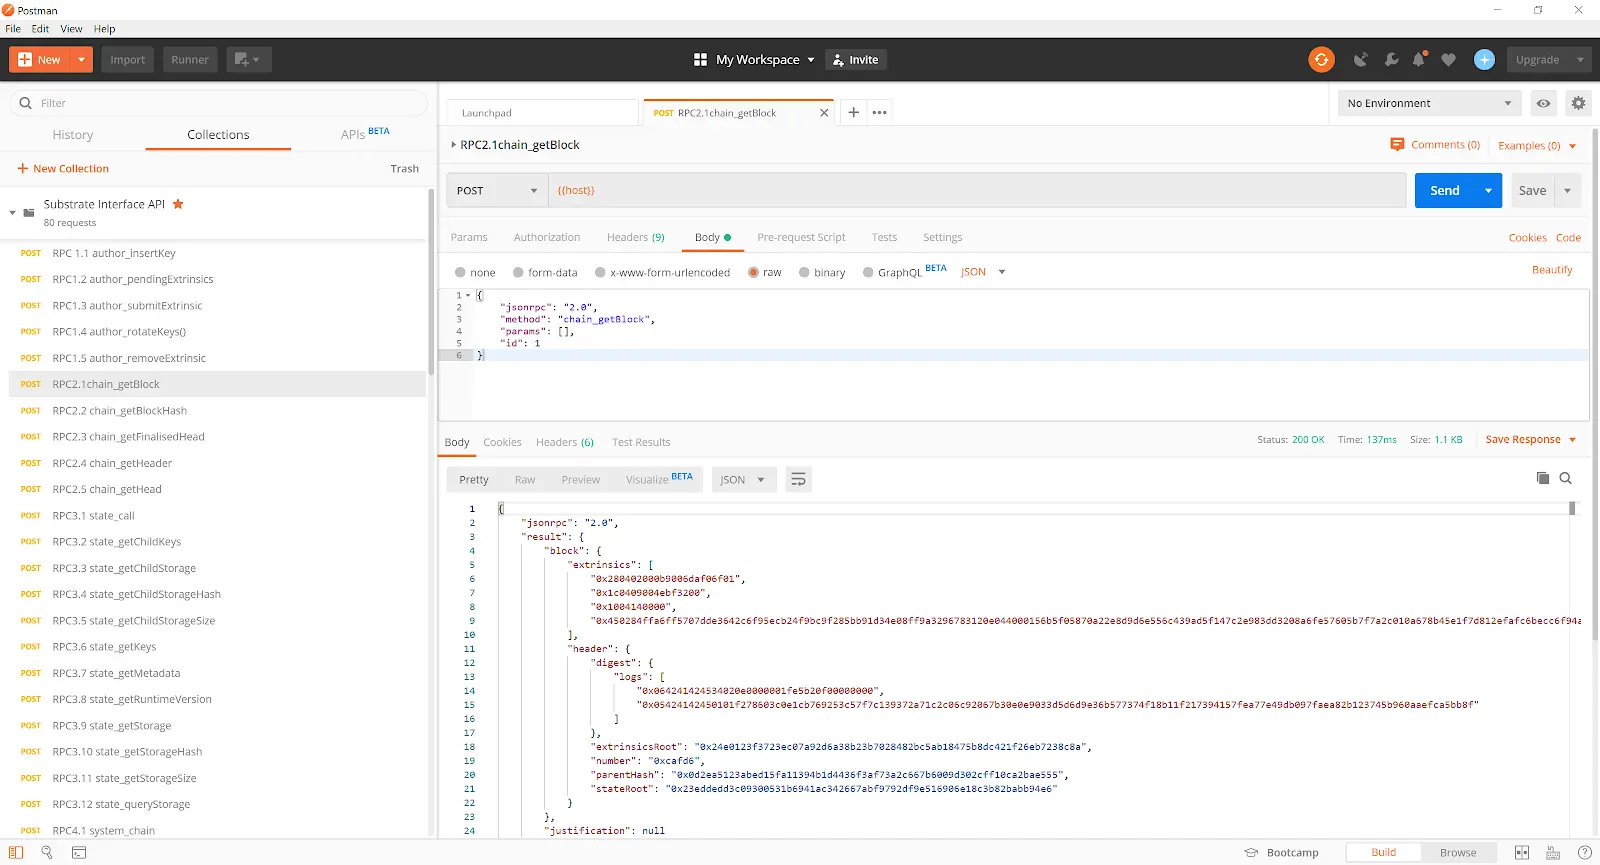Open the Postman console icon in status bar
Image resolution: width=1600 pixels, height=865 pixels.
pos(79,853)
